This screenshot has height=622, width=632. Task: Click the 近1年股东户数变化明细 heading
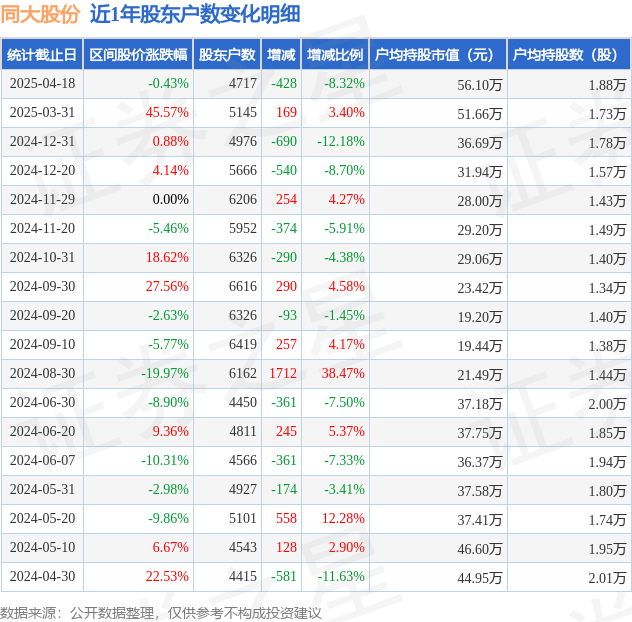point(195,14)
